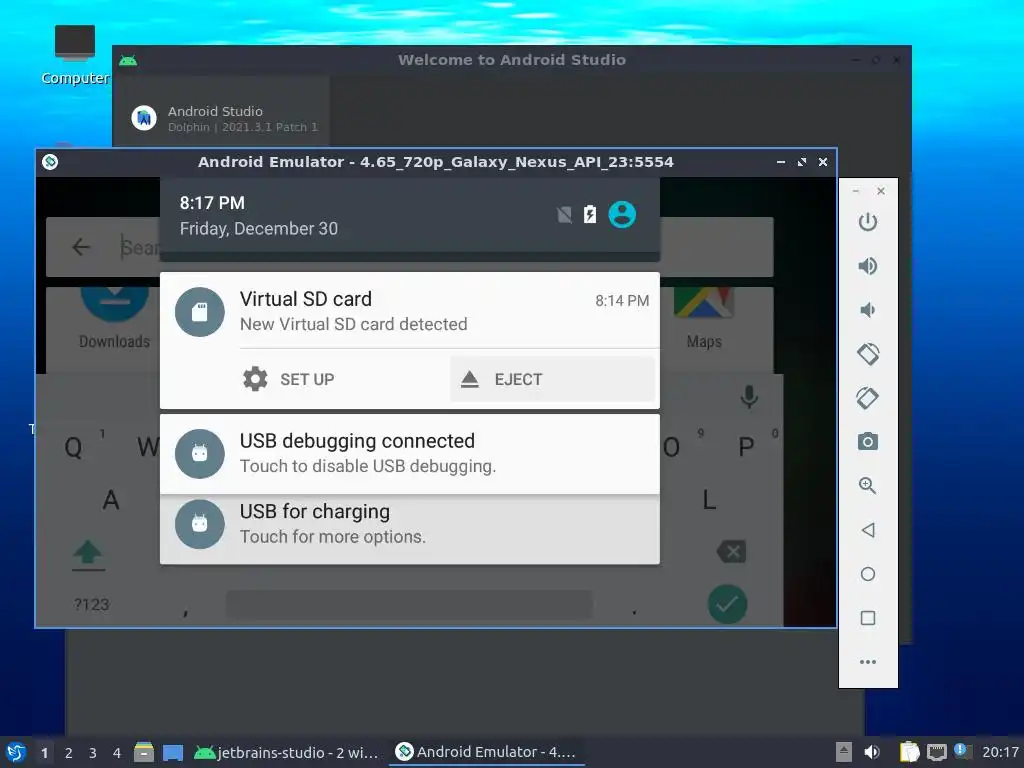Tap the battery charging status icon
This screenshot has height=768, width=1024.
[x=590, y=214]
